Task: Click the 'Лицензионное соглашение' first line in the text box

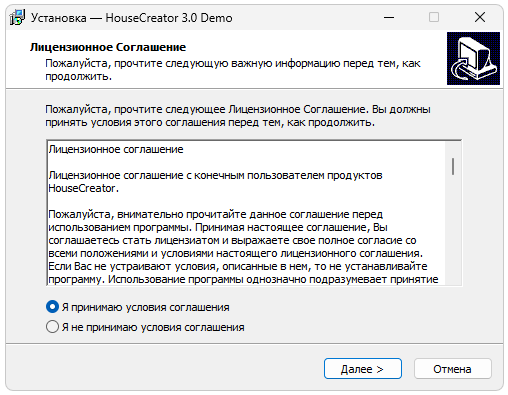Action: click(x=116, y=149)
